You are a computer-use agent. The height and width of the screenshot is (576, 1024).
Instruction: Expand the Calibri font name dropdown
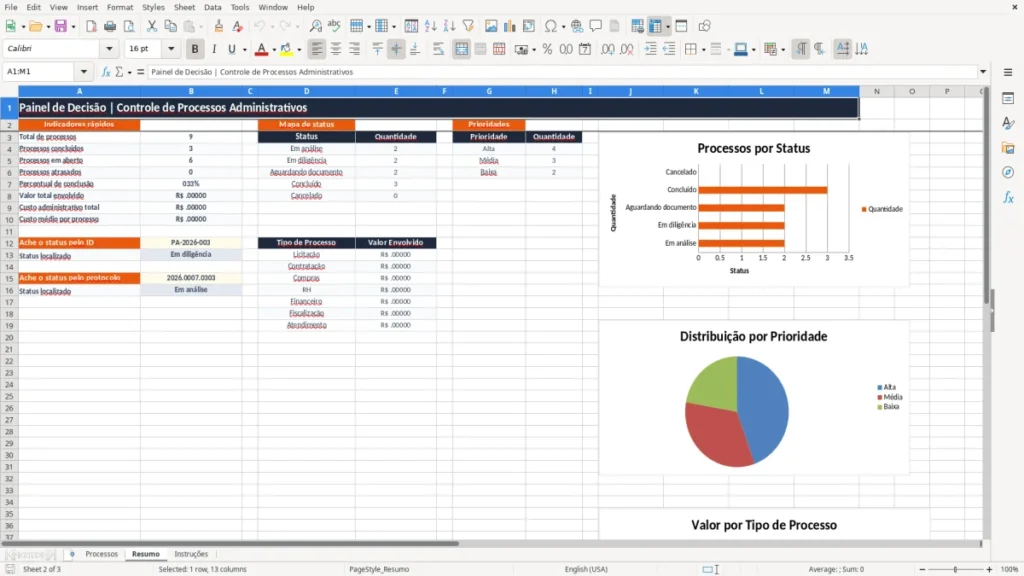click(109, 49)
